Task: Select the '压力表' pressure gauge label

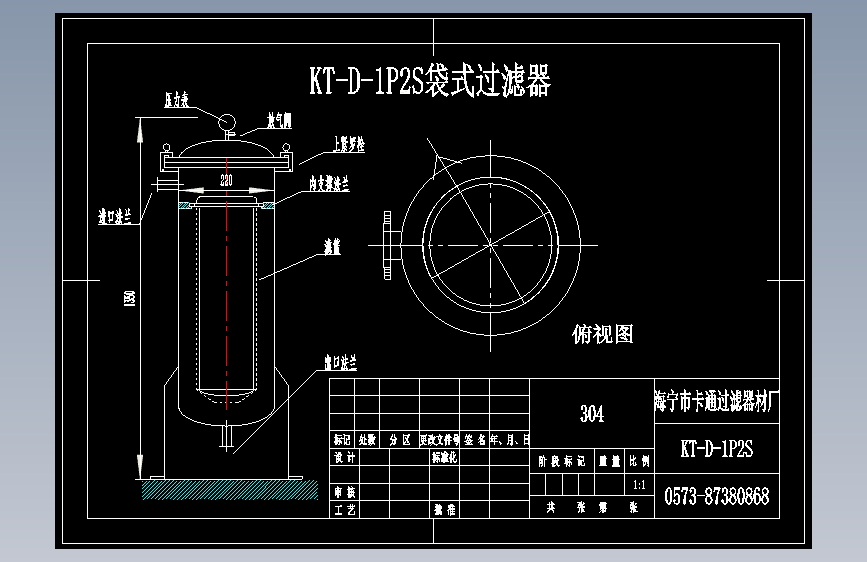Action: point(176,100)
